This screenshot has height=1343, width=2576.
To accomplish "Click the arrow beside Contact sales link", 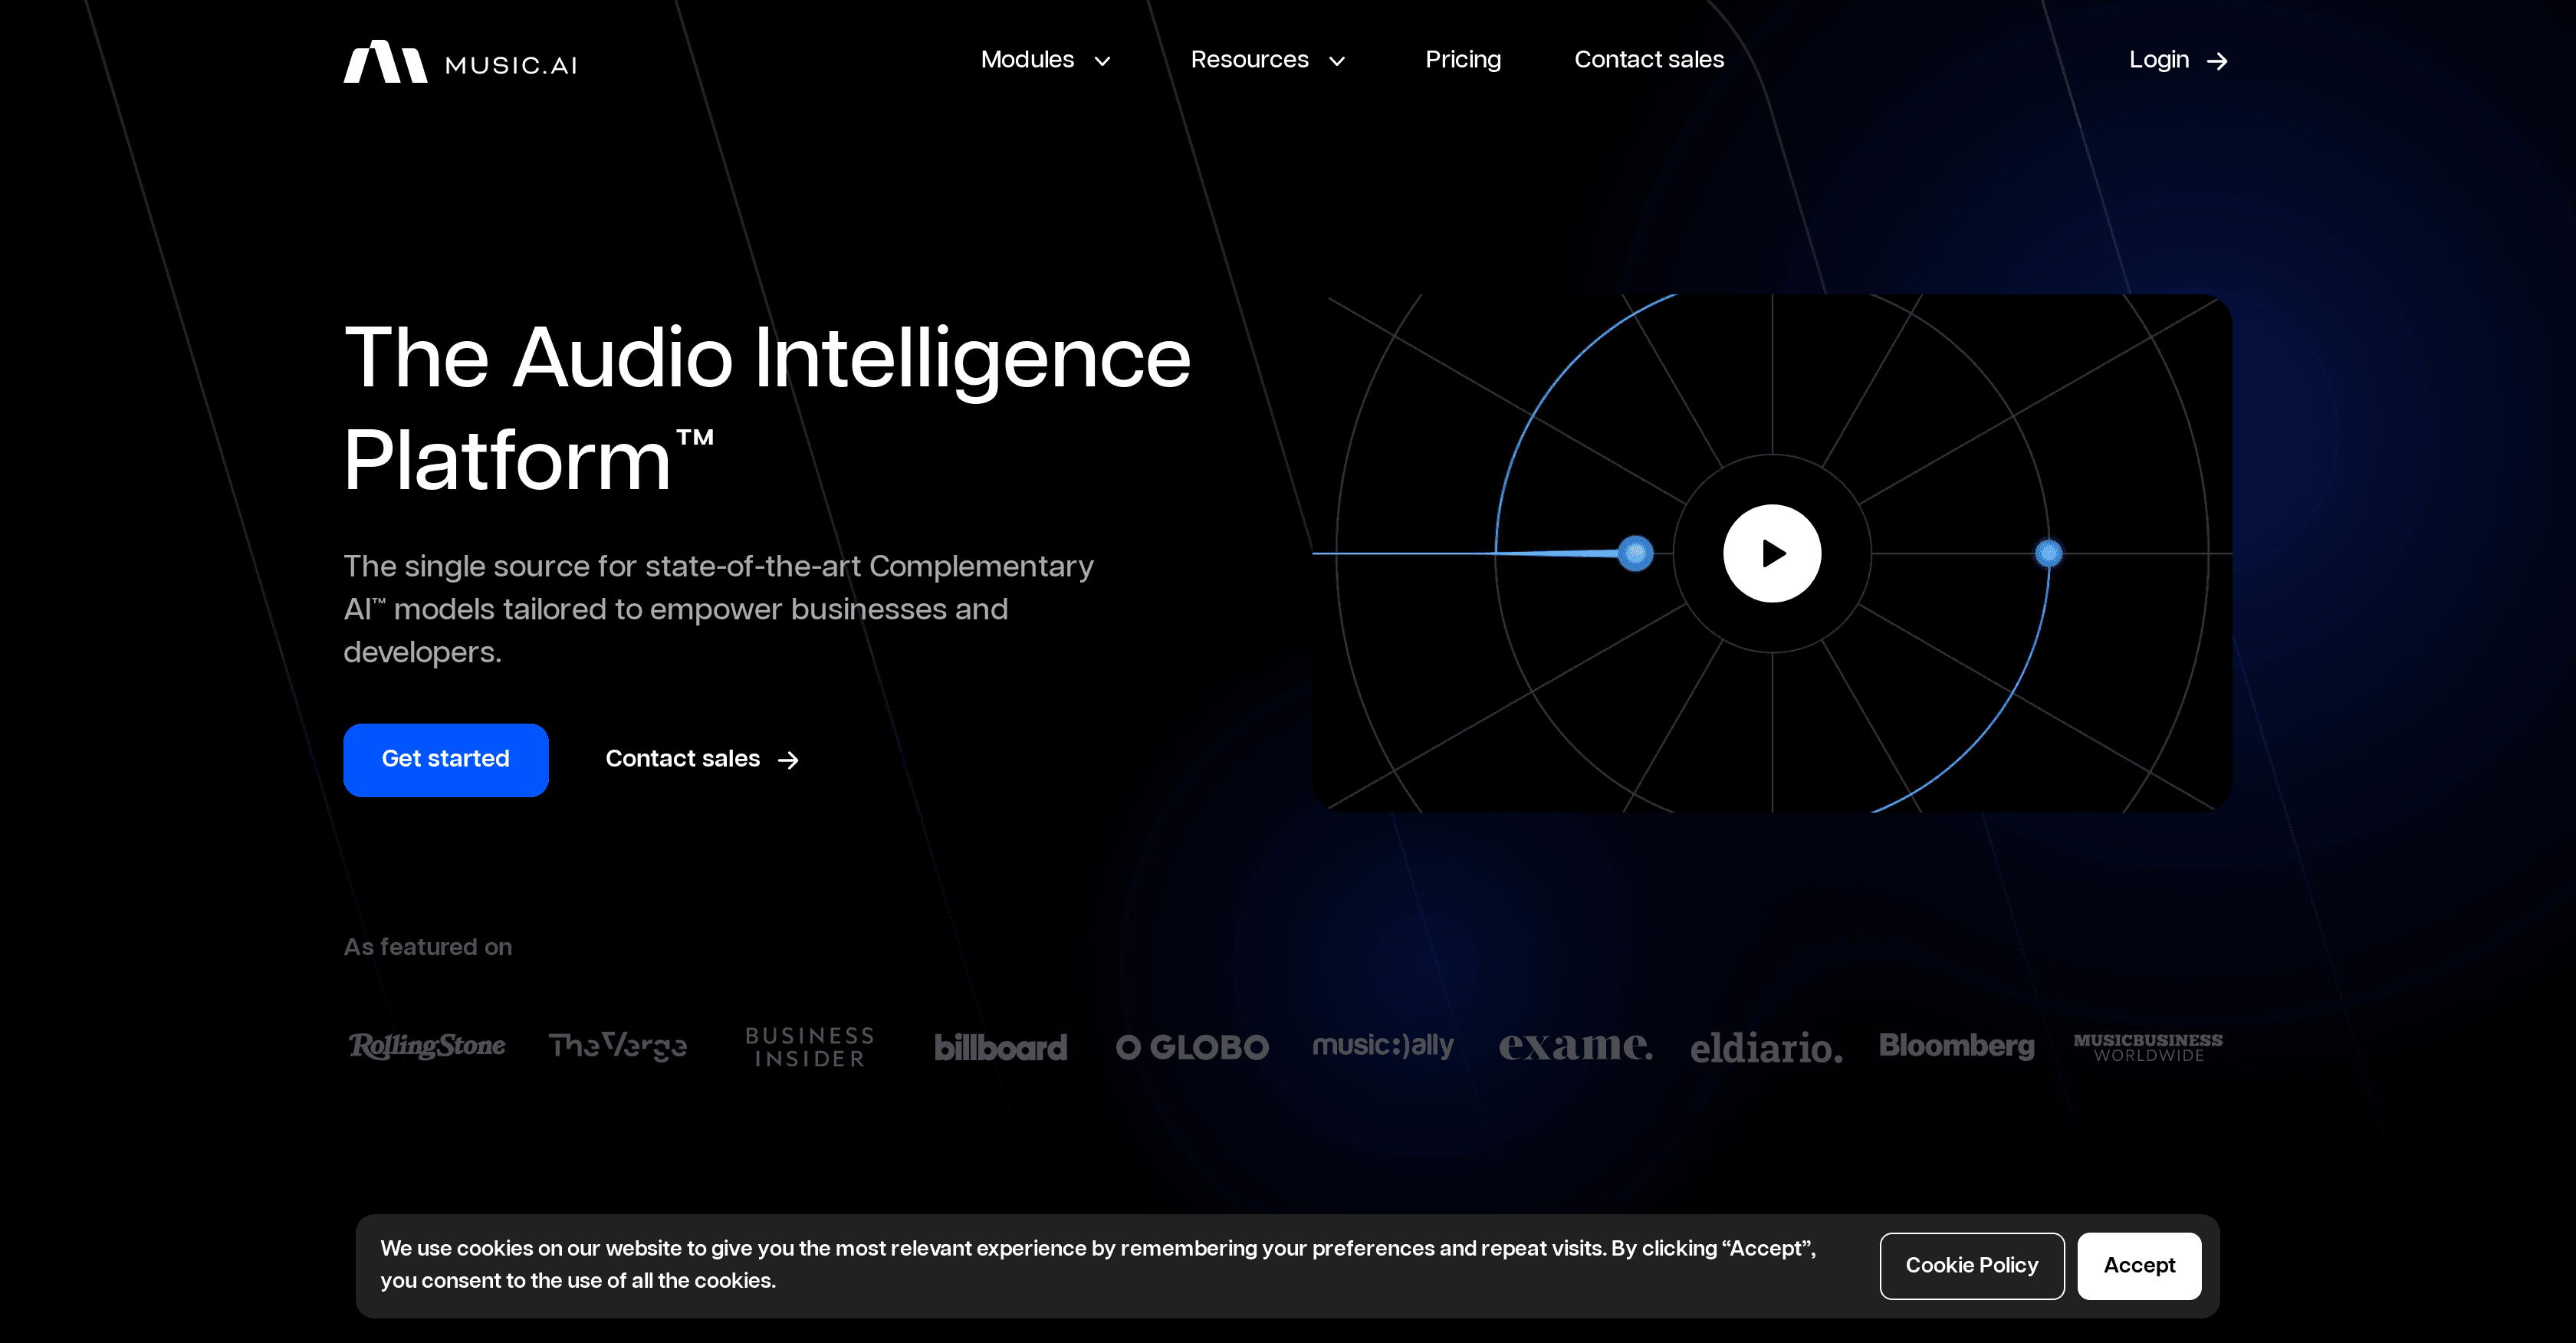I will click(789, 760).
